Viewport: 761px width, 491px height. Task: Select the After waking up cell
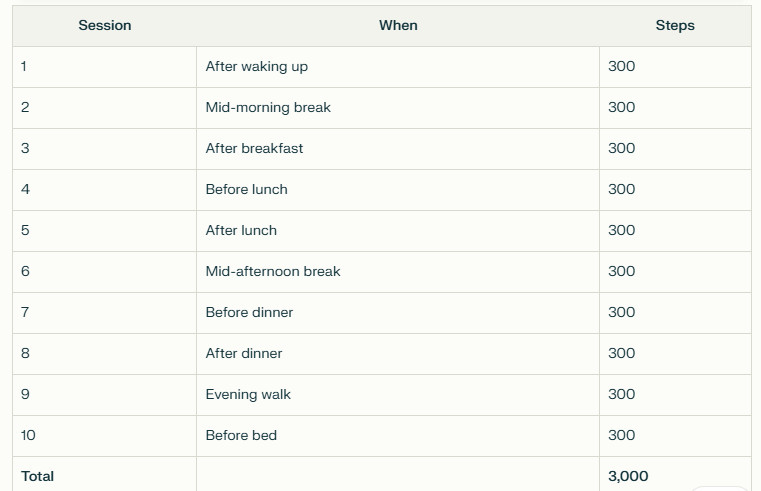[398, 67]
